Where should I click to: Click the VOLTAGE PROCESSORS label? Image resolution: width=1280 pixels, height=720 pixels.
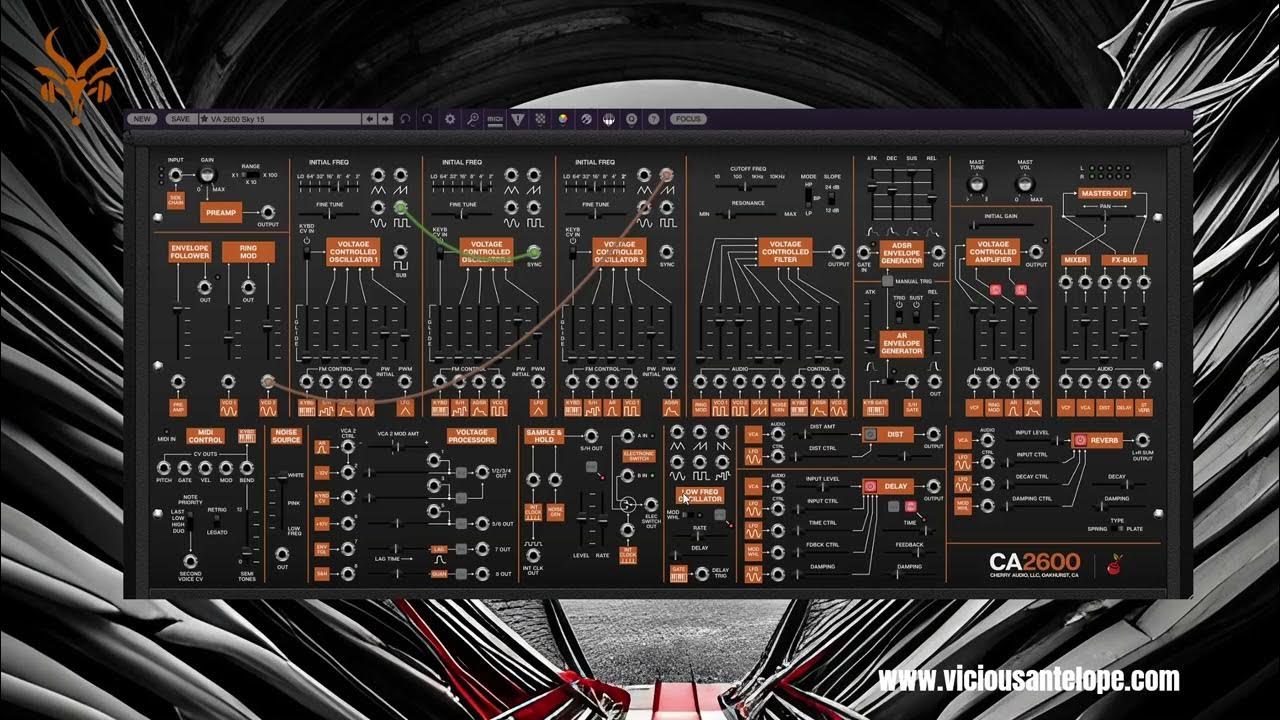pos(471,436)
